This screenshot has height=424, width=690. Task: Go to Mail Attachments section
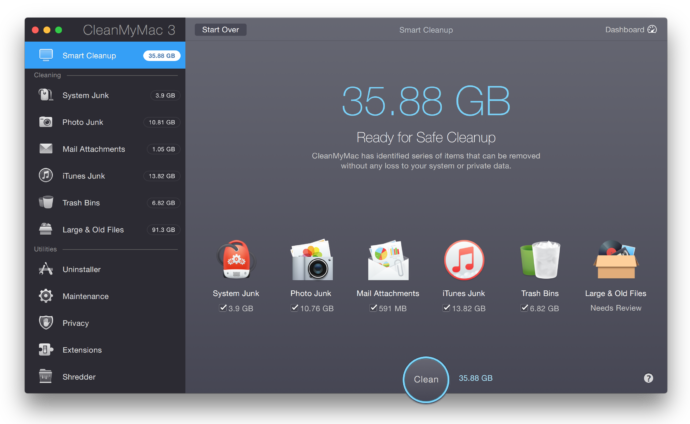pos(105,149)
